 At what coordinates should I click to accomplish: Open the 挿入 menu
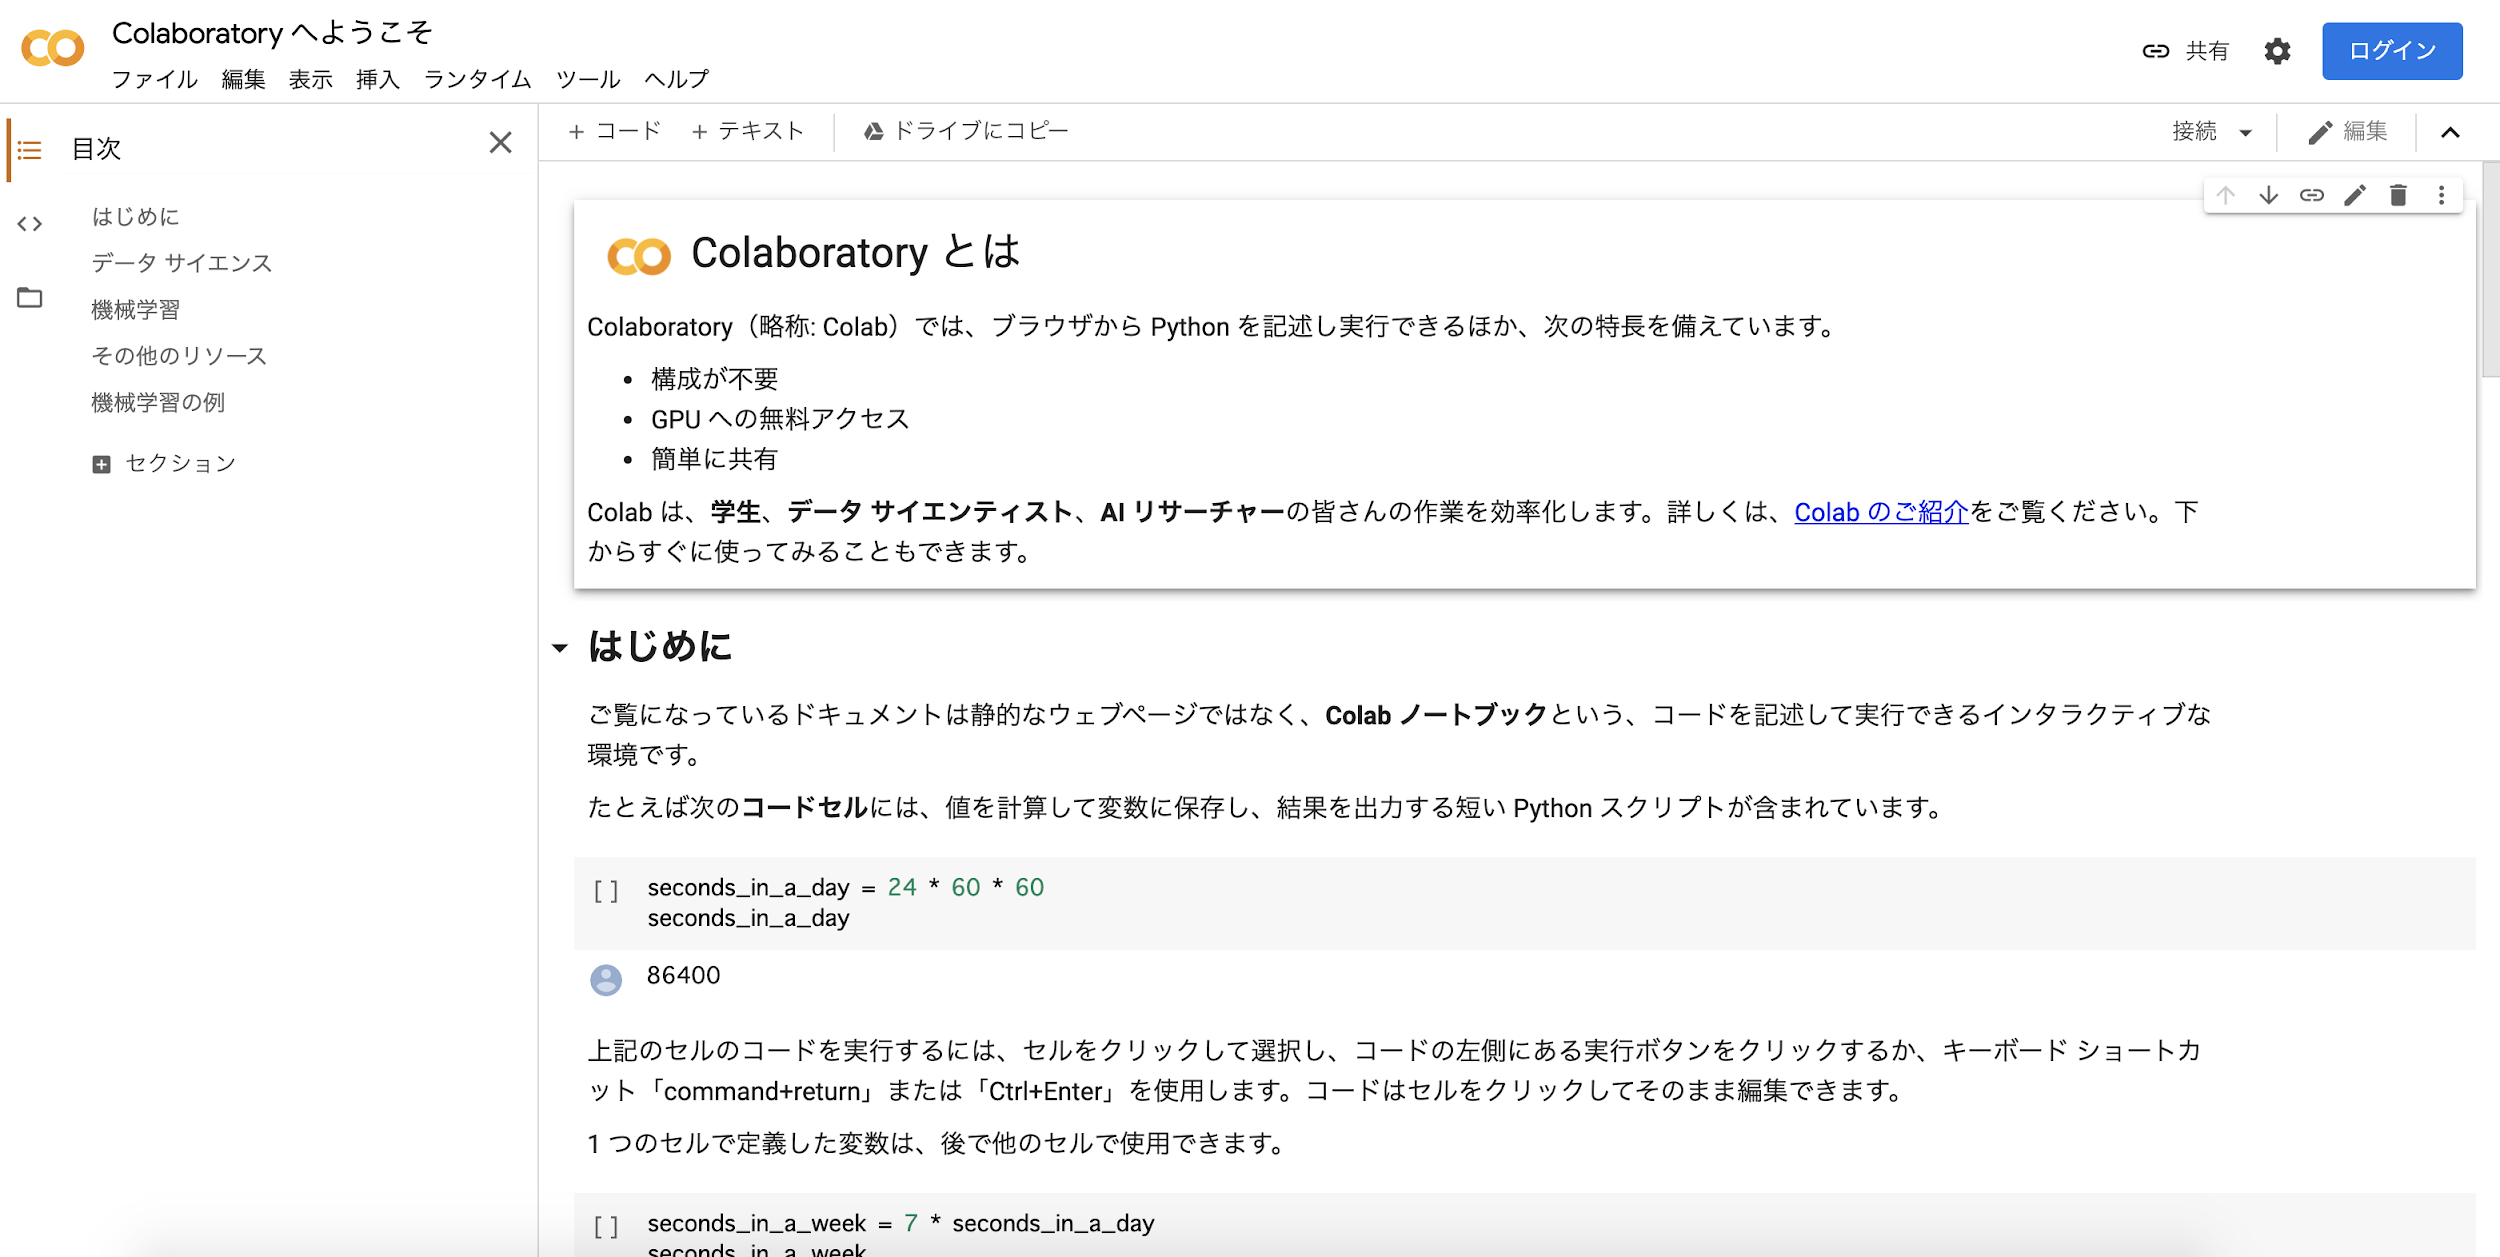(377, 79)
